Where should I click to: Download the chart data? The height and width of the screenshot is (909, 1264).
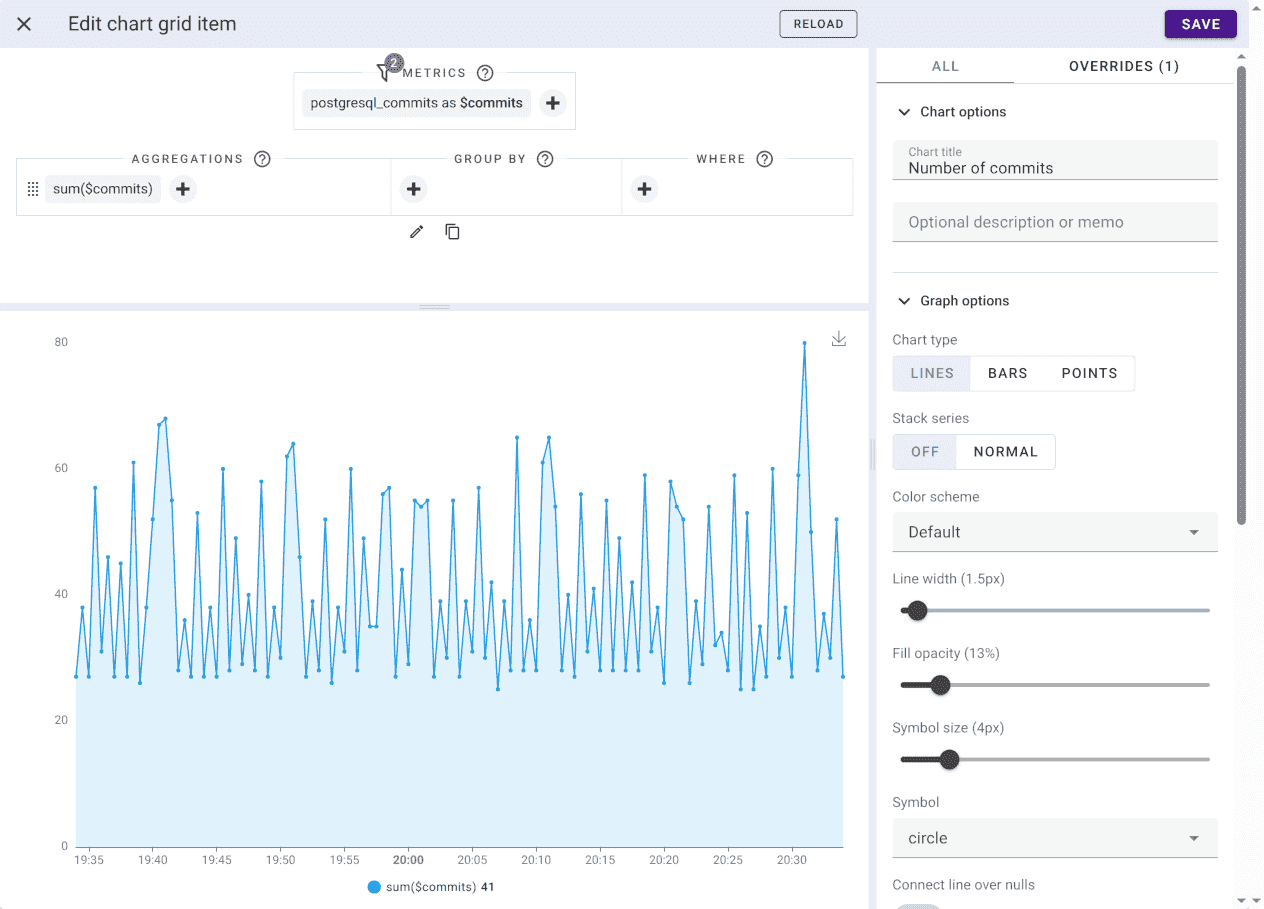point(839,340)
